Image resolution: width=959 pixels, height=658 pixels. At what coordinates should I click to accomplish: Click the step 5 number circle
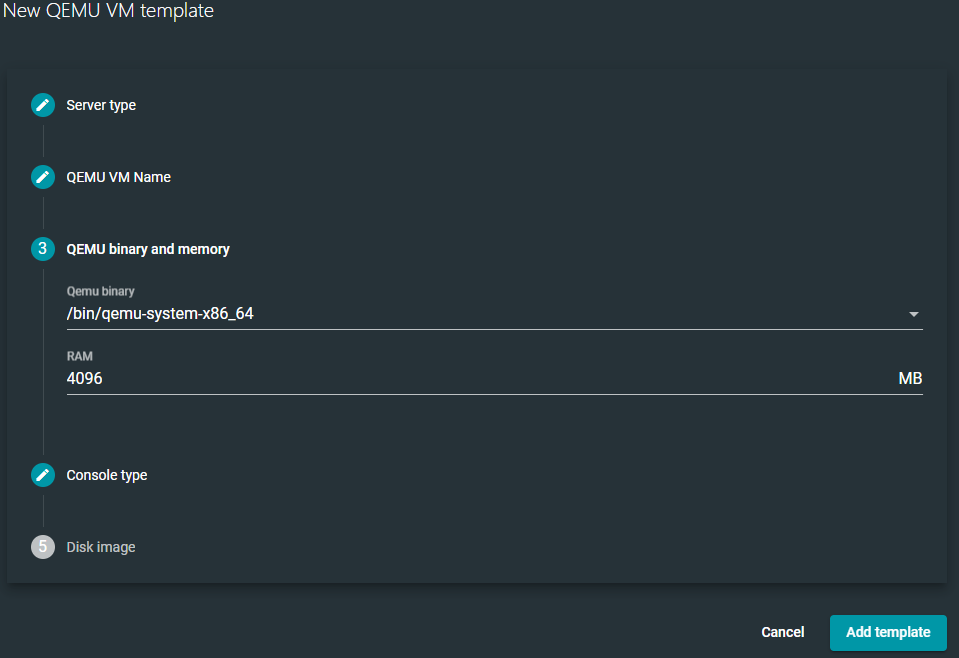[42, 547]
